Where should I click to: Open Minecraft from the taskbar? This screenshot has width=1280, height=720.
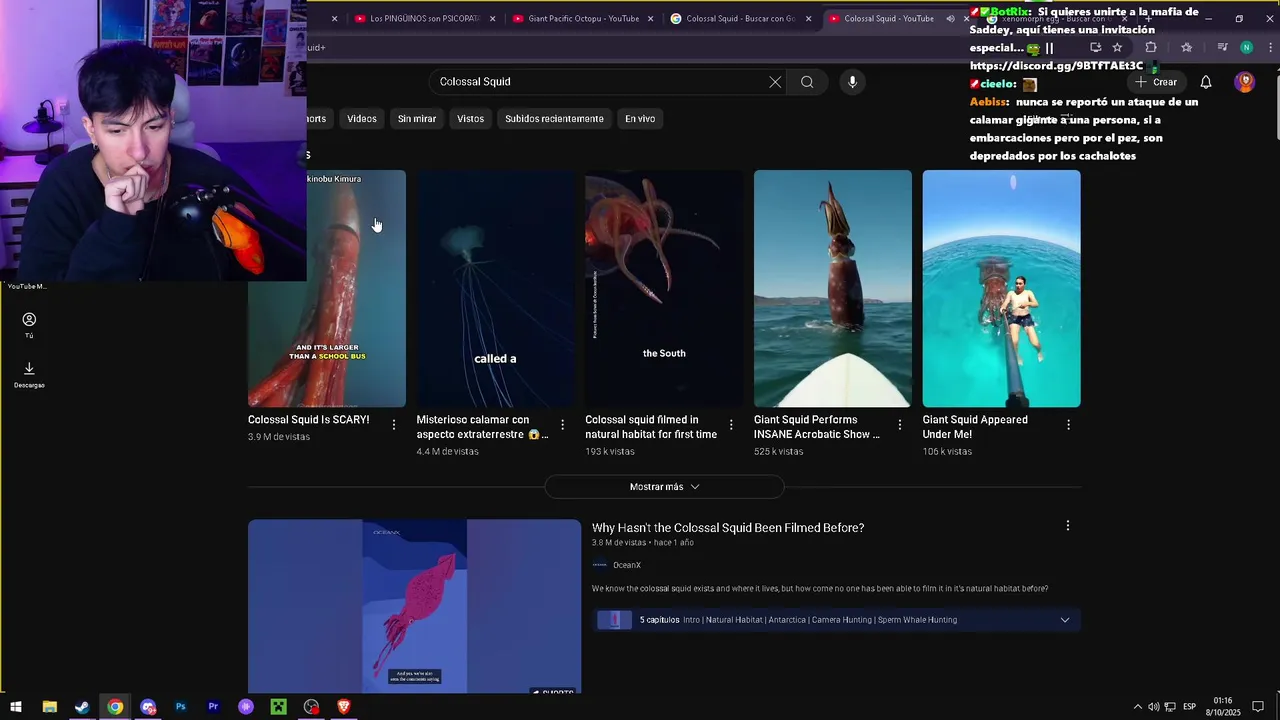tap(279, 707)
